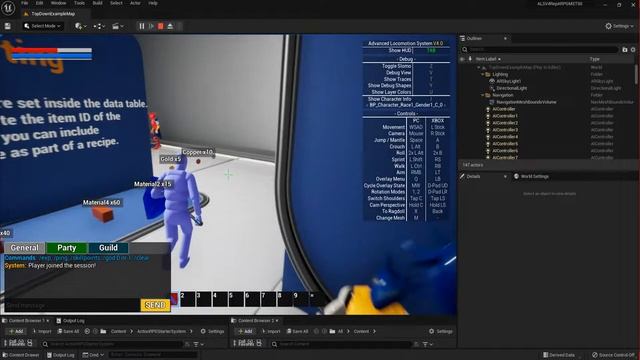Open the blueprints toolbar dropdown
The image size is (640, 360).
pyautogui.click(x=99, y=26)
